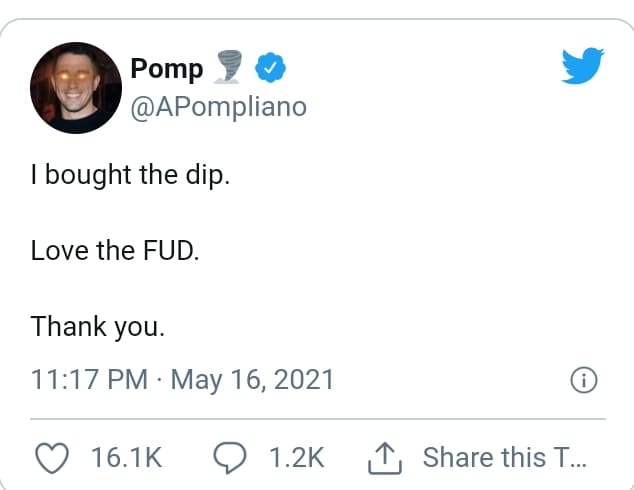Click the Twitter bird logo
Viewport: 634px width, 490px height.
[583, 65]
